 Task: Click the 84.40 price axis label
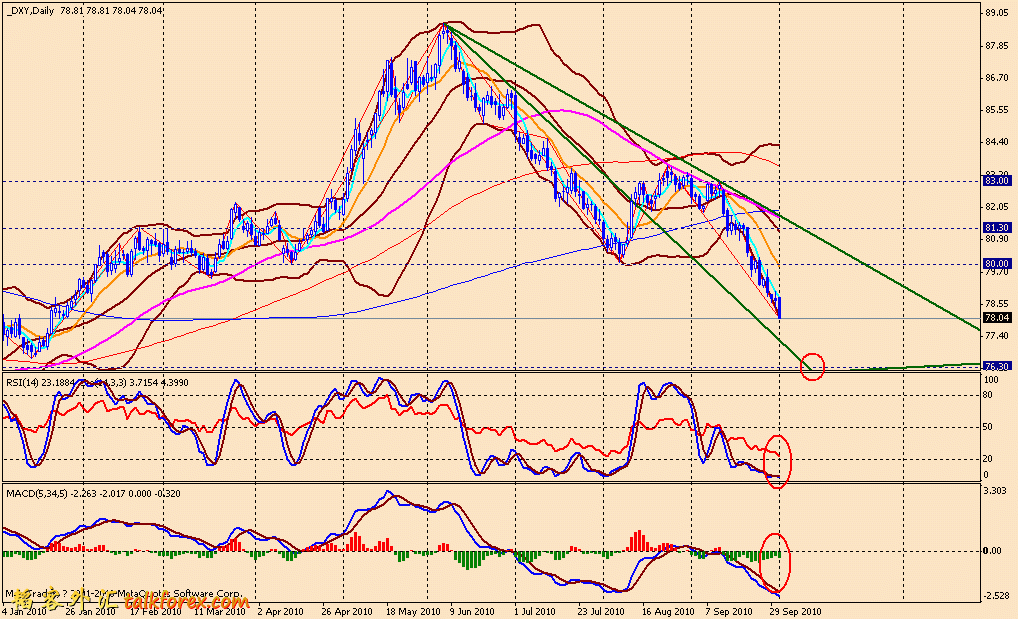coord(995,142)
